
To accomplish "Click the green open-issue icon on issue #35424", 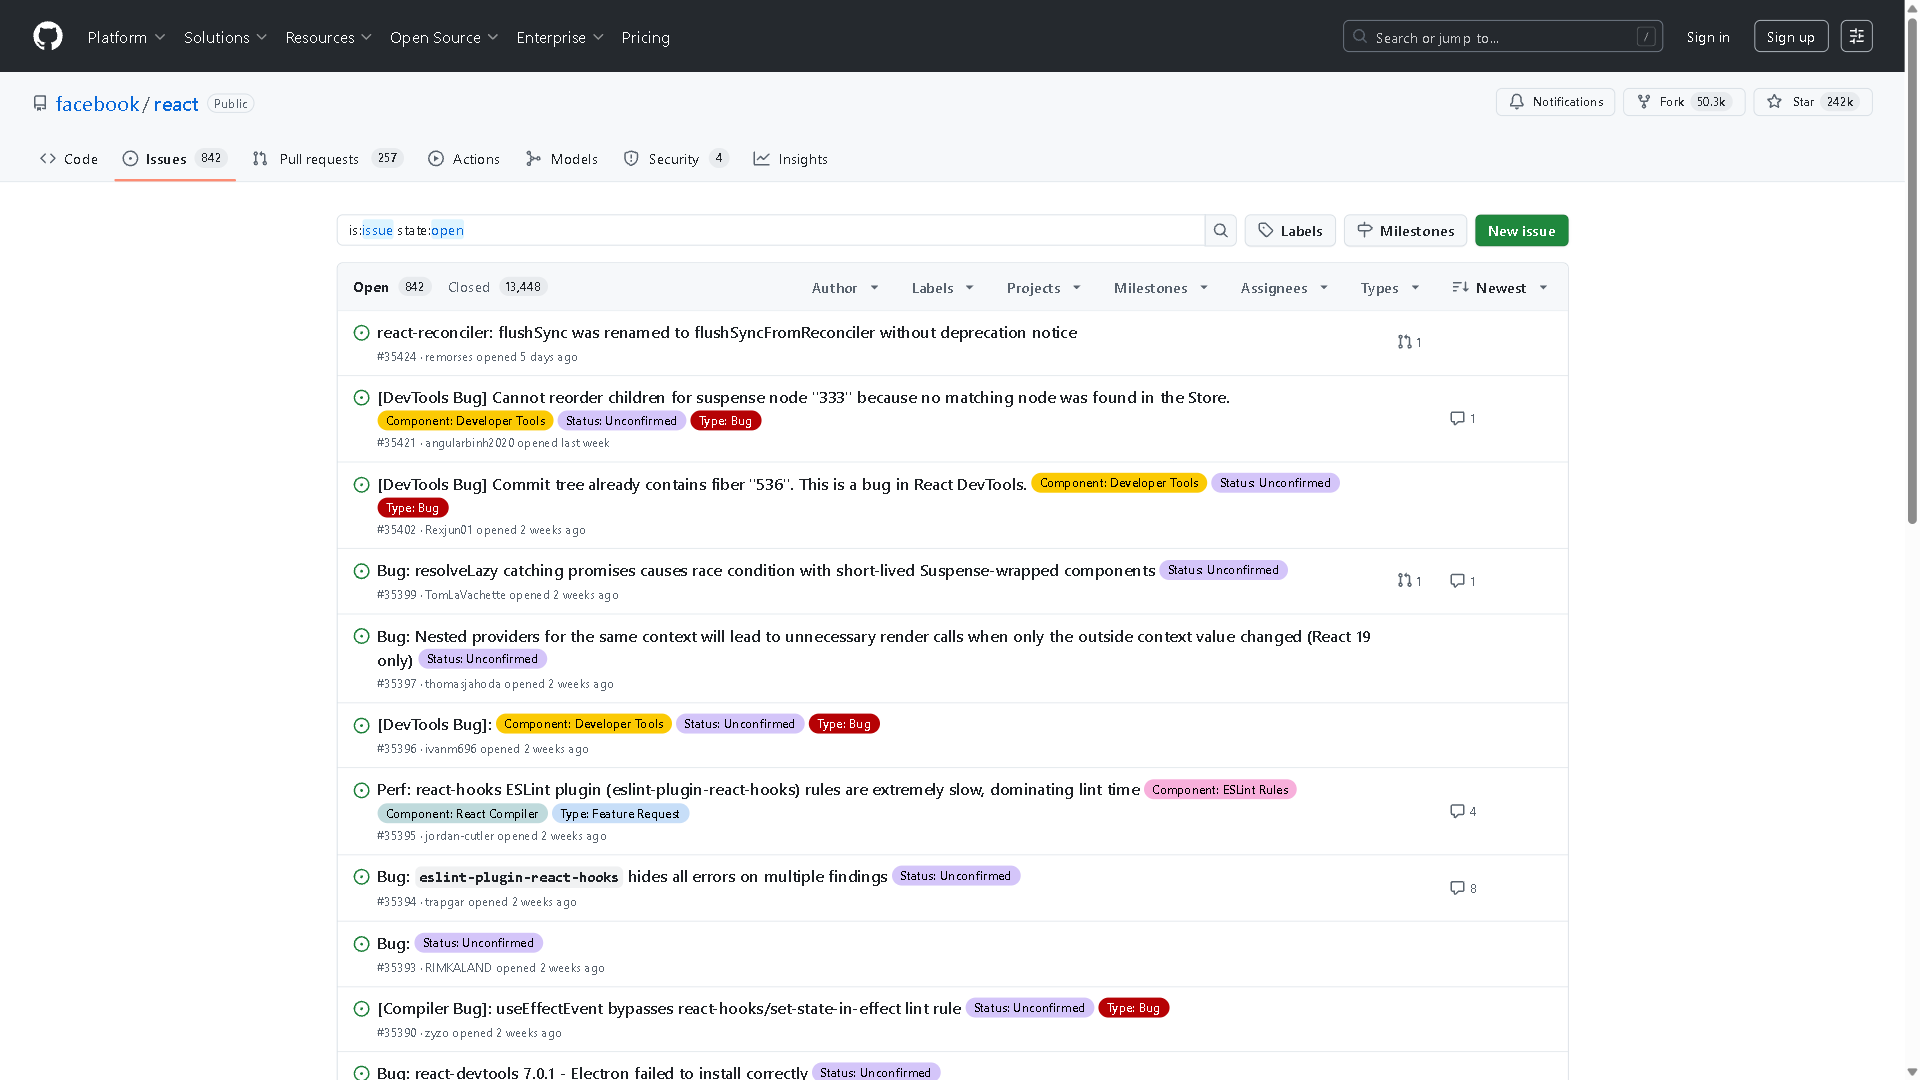I will click(361, 332).
